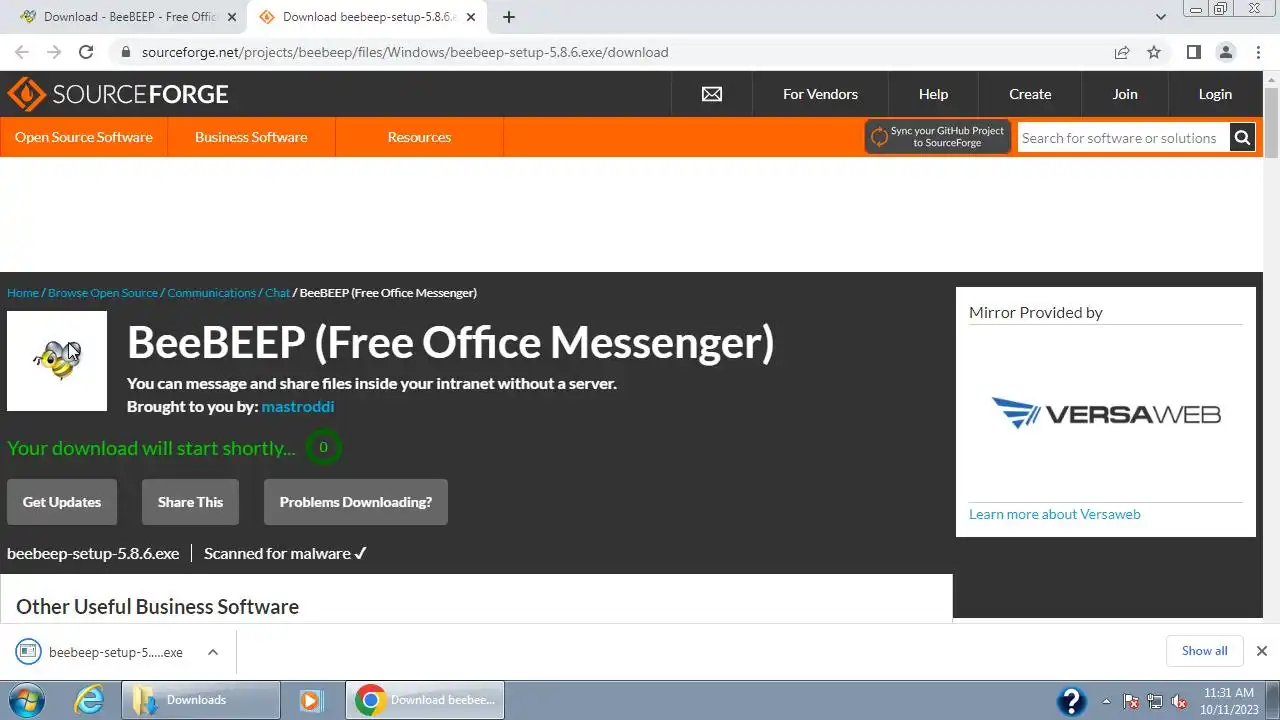Click the Chat breadcrumb link
Screen dimensions: 1280x720
277,293
